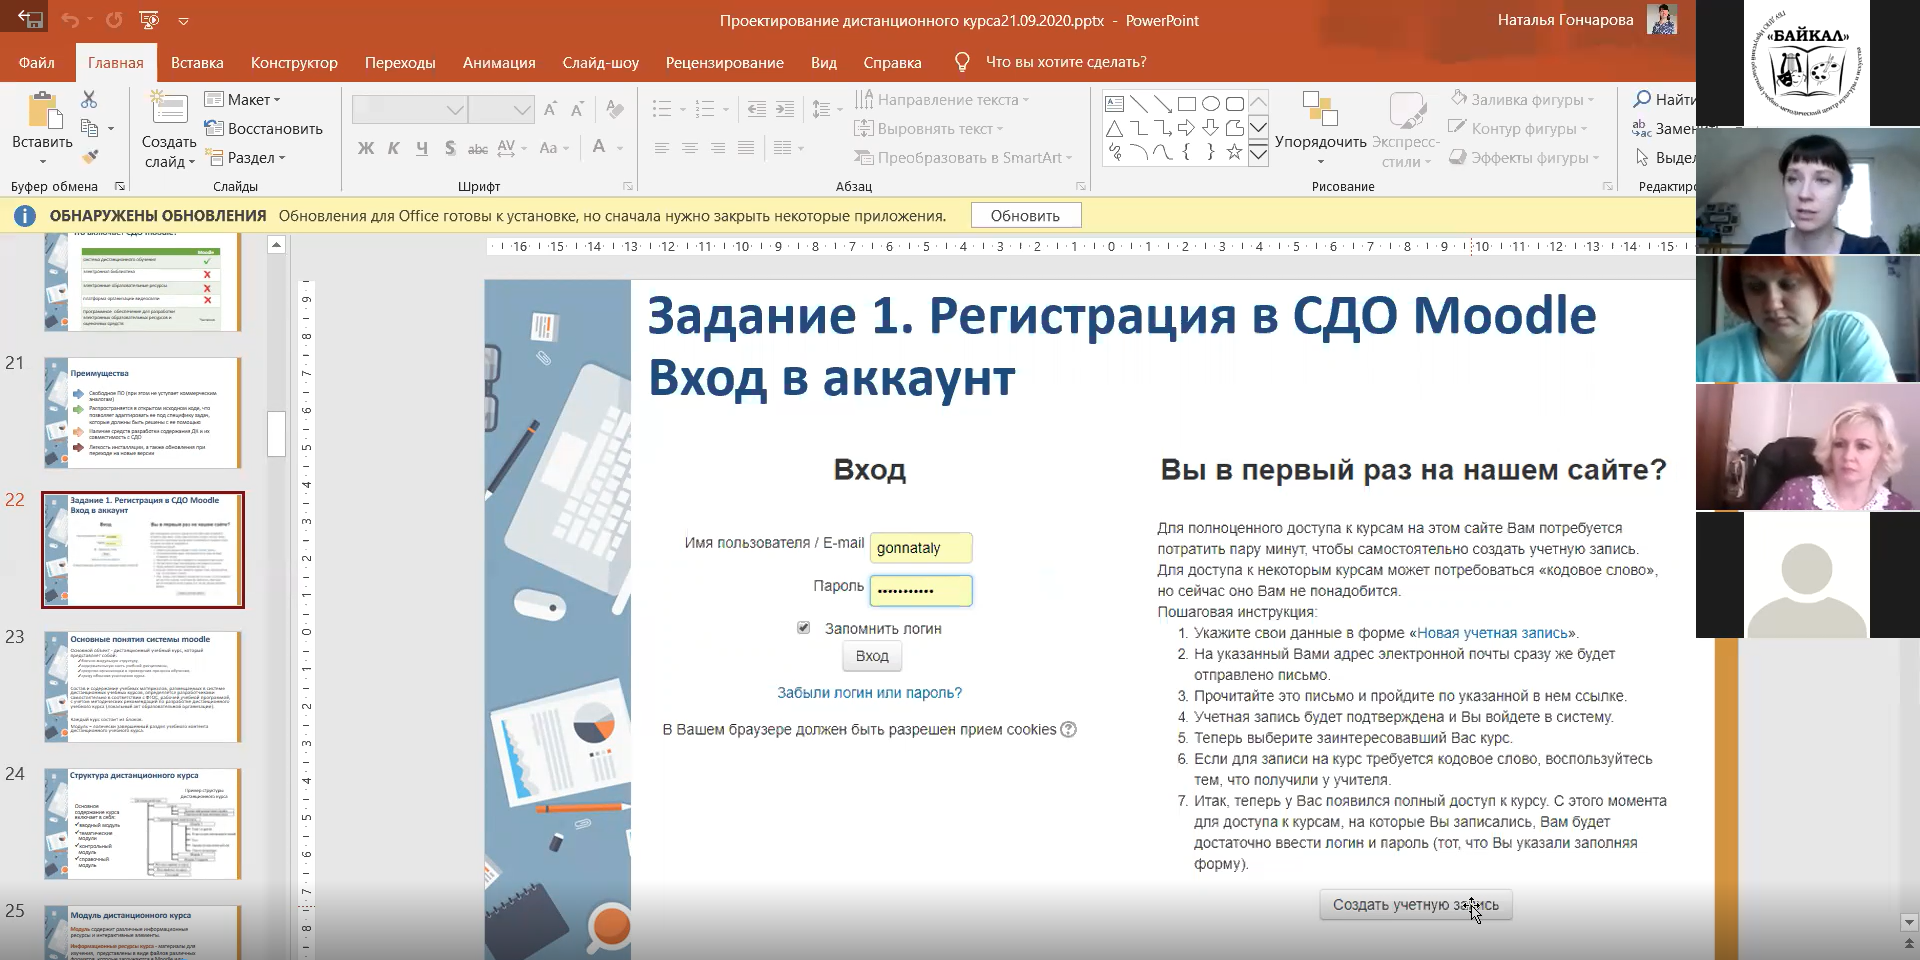This screenshot has width=1920, height=960.
Task: Toggle the Запомнить логин checkbox
Action: click(x=803, y=627)
